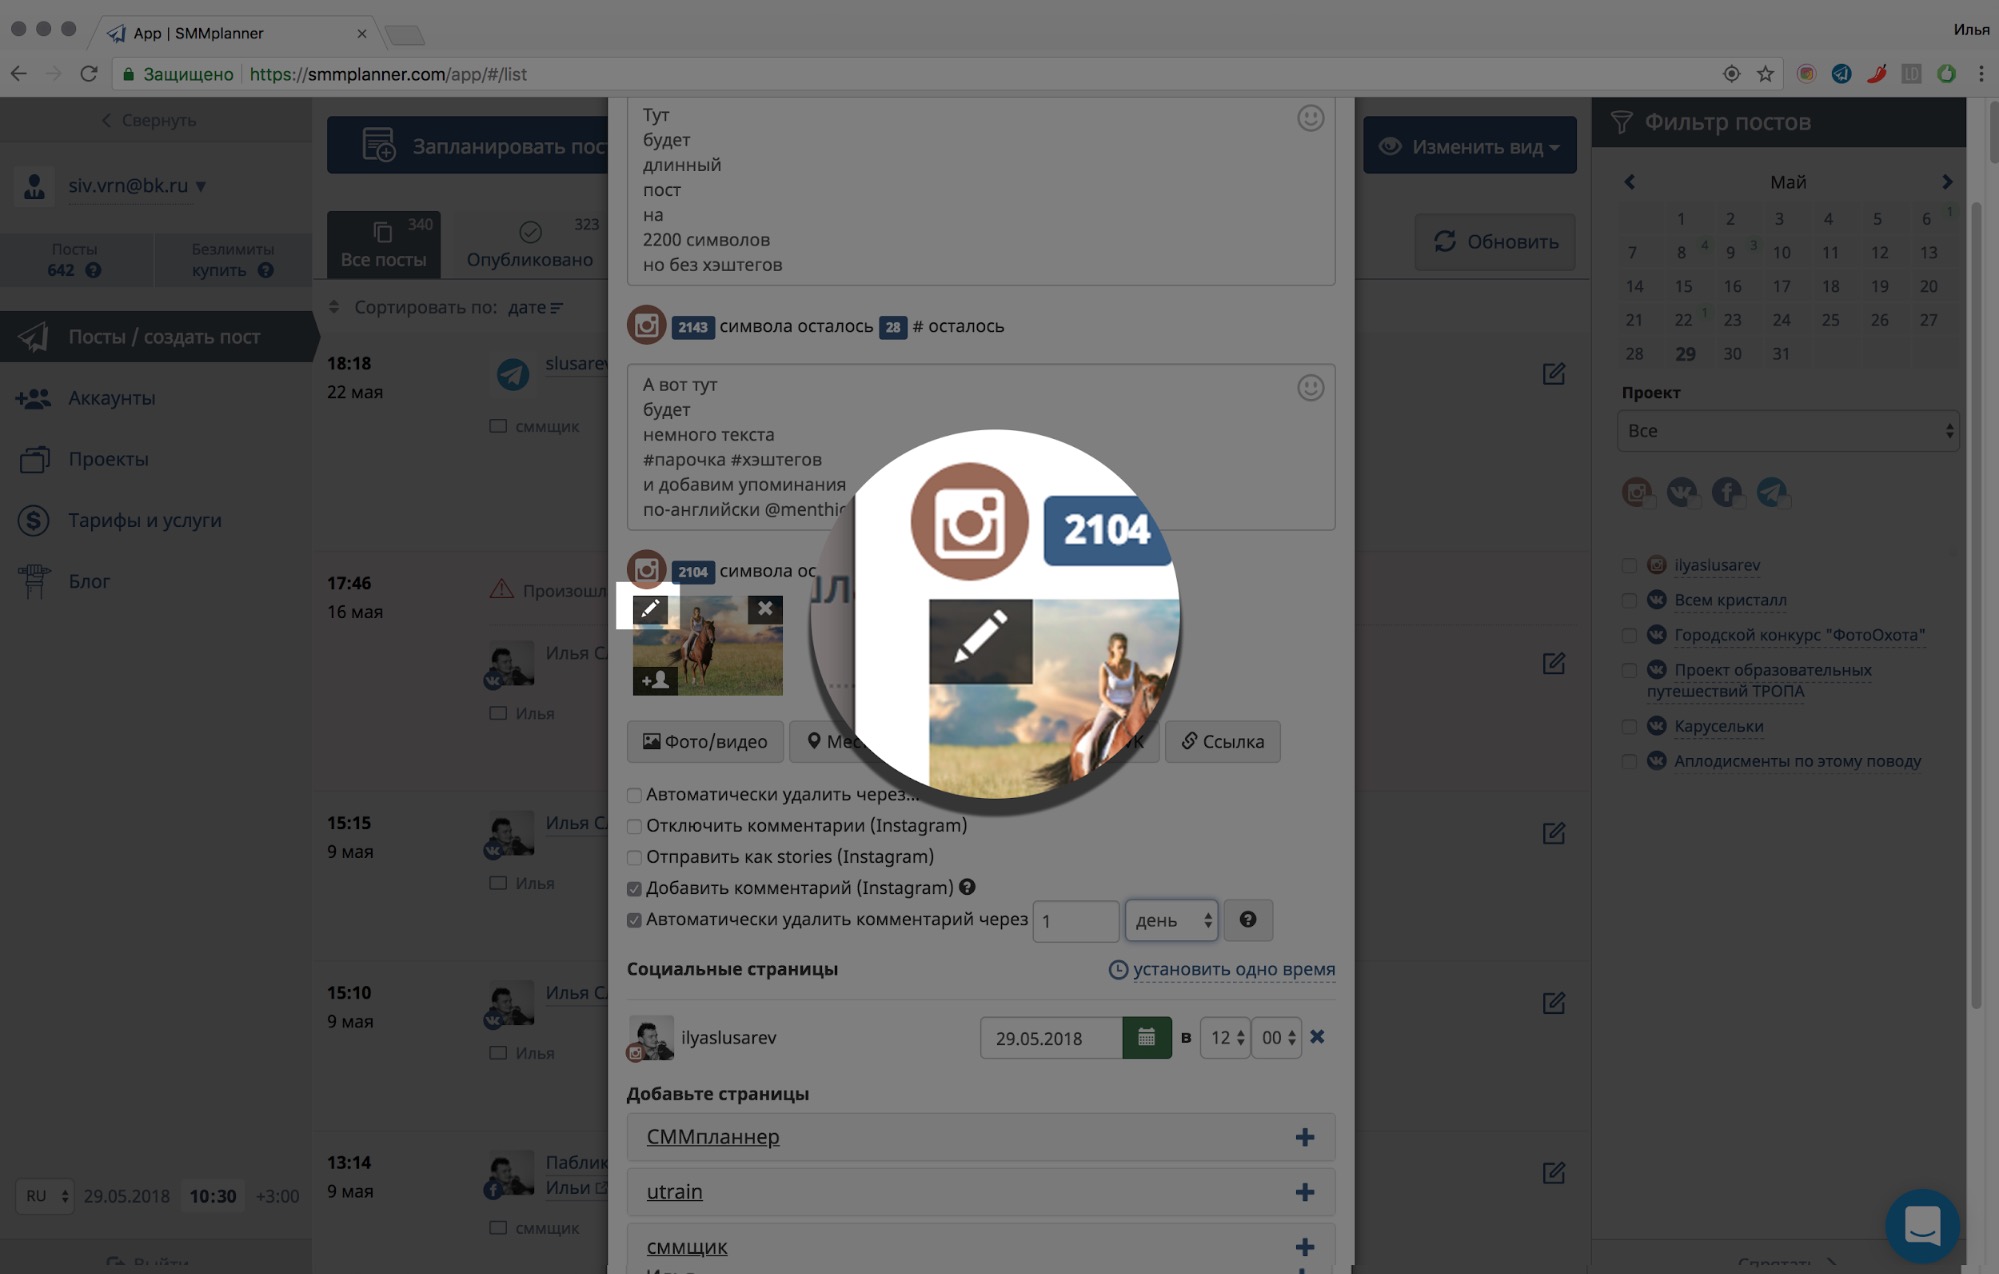Open Посты / создать пост menu item
Viewport: 1999px width, 1274px height.
coord(158,336)
